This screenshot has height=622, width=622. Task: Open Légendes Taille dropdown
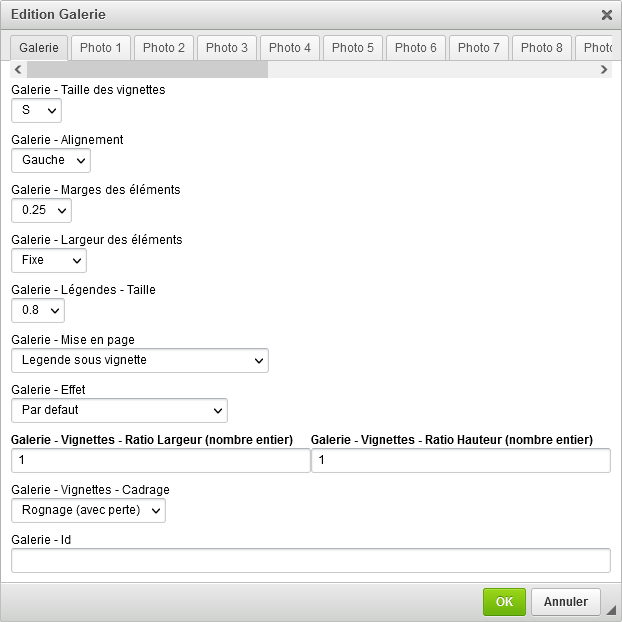[x=38, y=310]
